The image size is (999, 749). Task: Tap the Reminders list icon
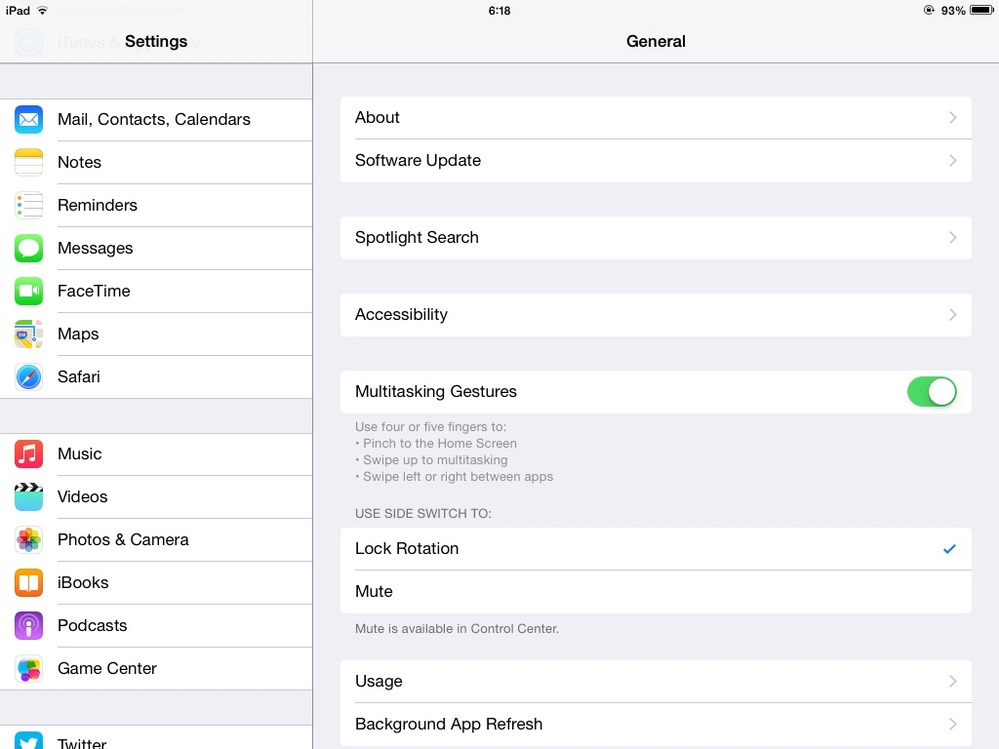point(29,205)
